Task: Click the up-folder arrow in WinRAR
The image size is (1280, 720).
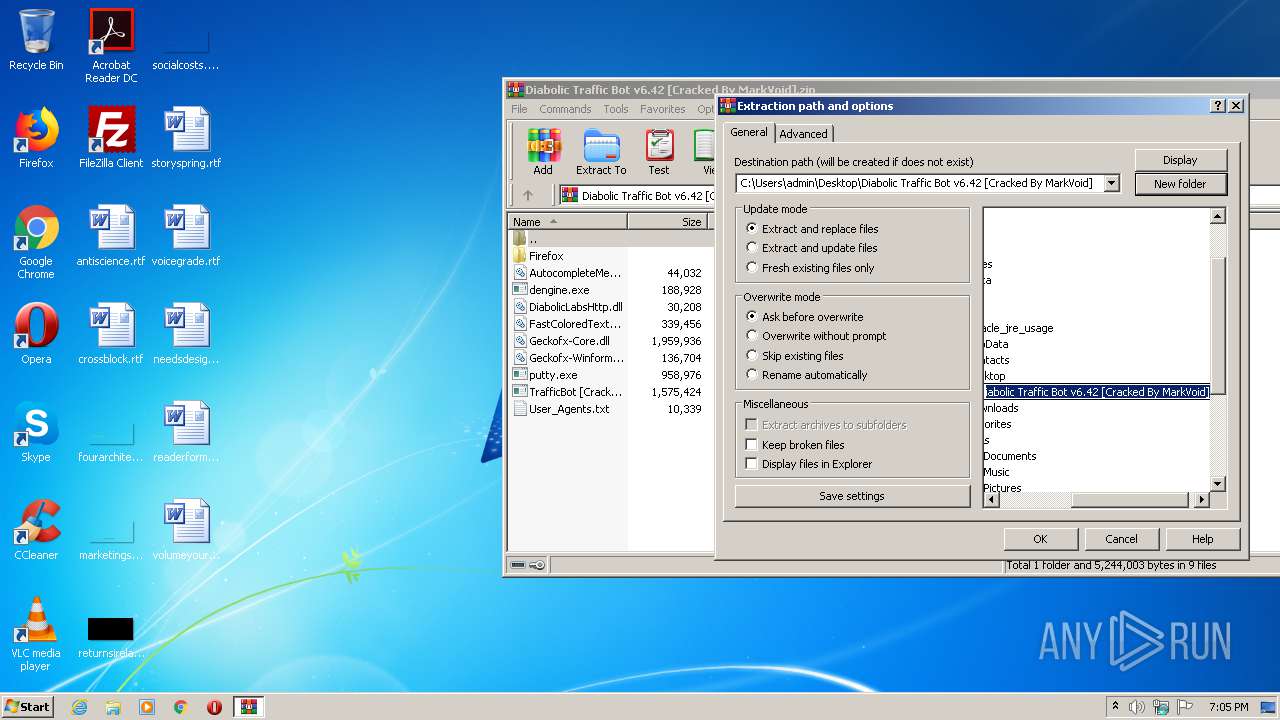Action: (x=528, y=195)
